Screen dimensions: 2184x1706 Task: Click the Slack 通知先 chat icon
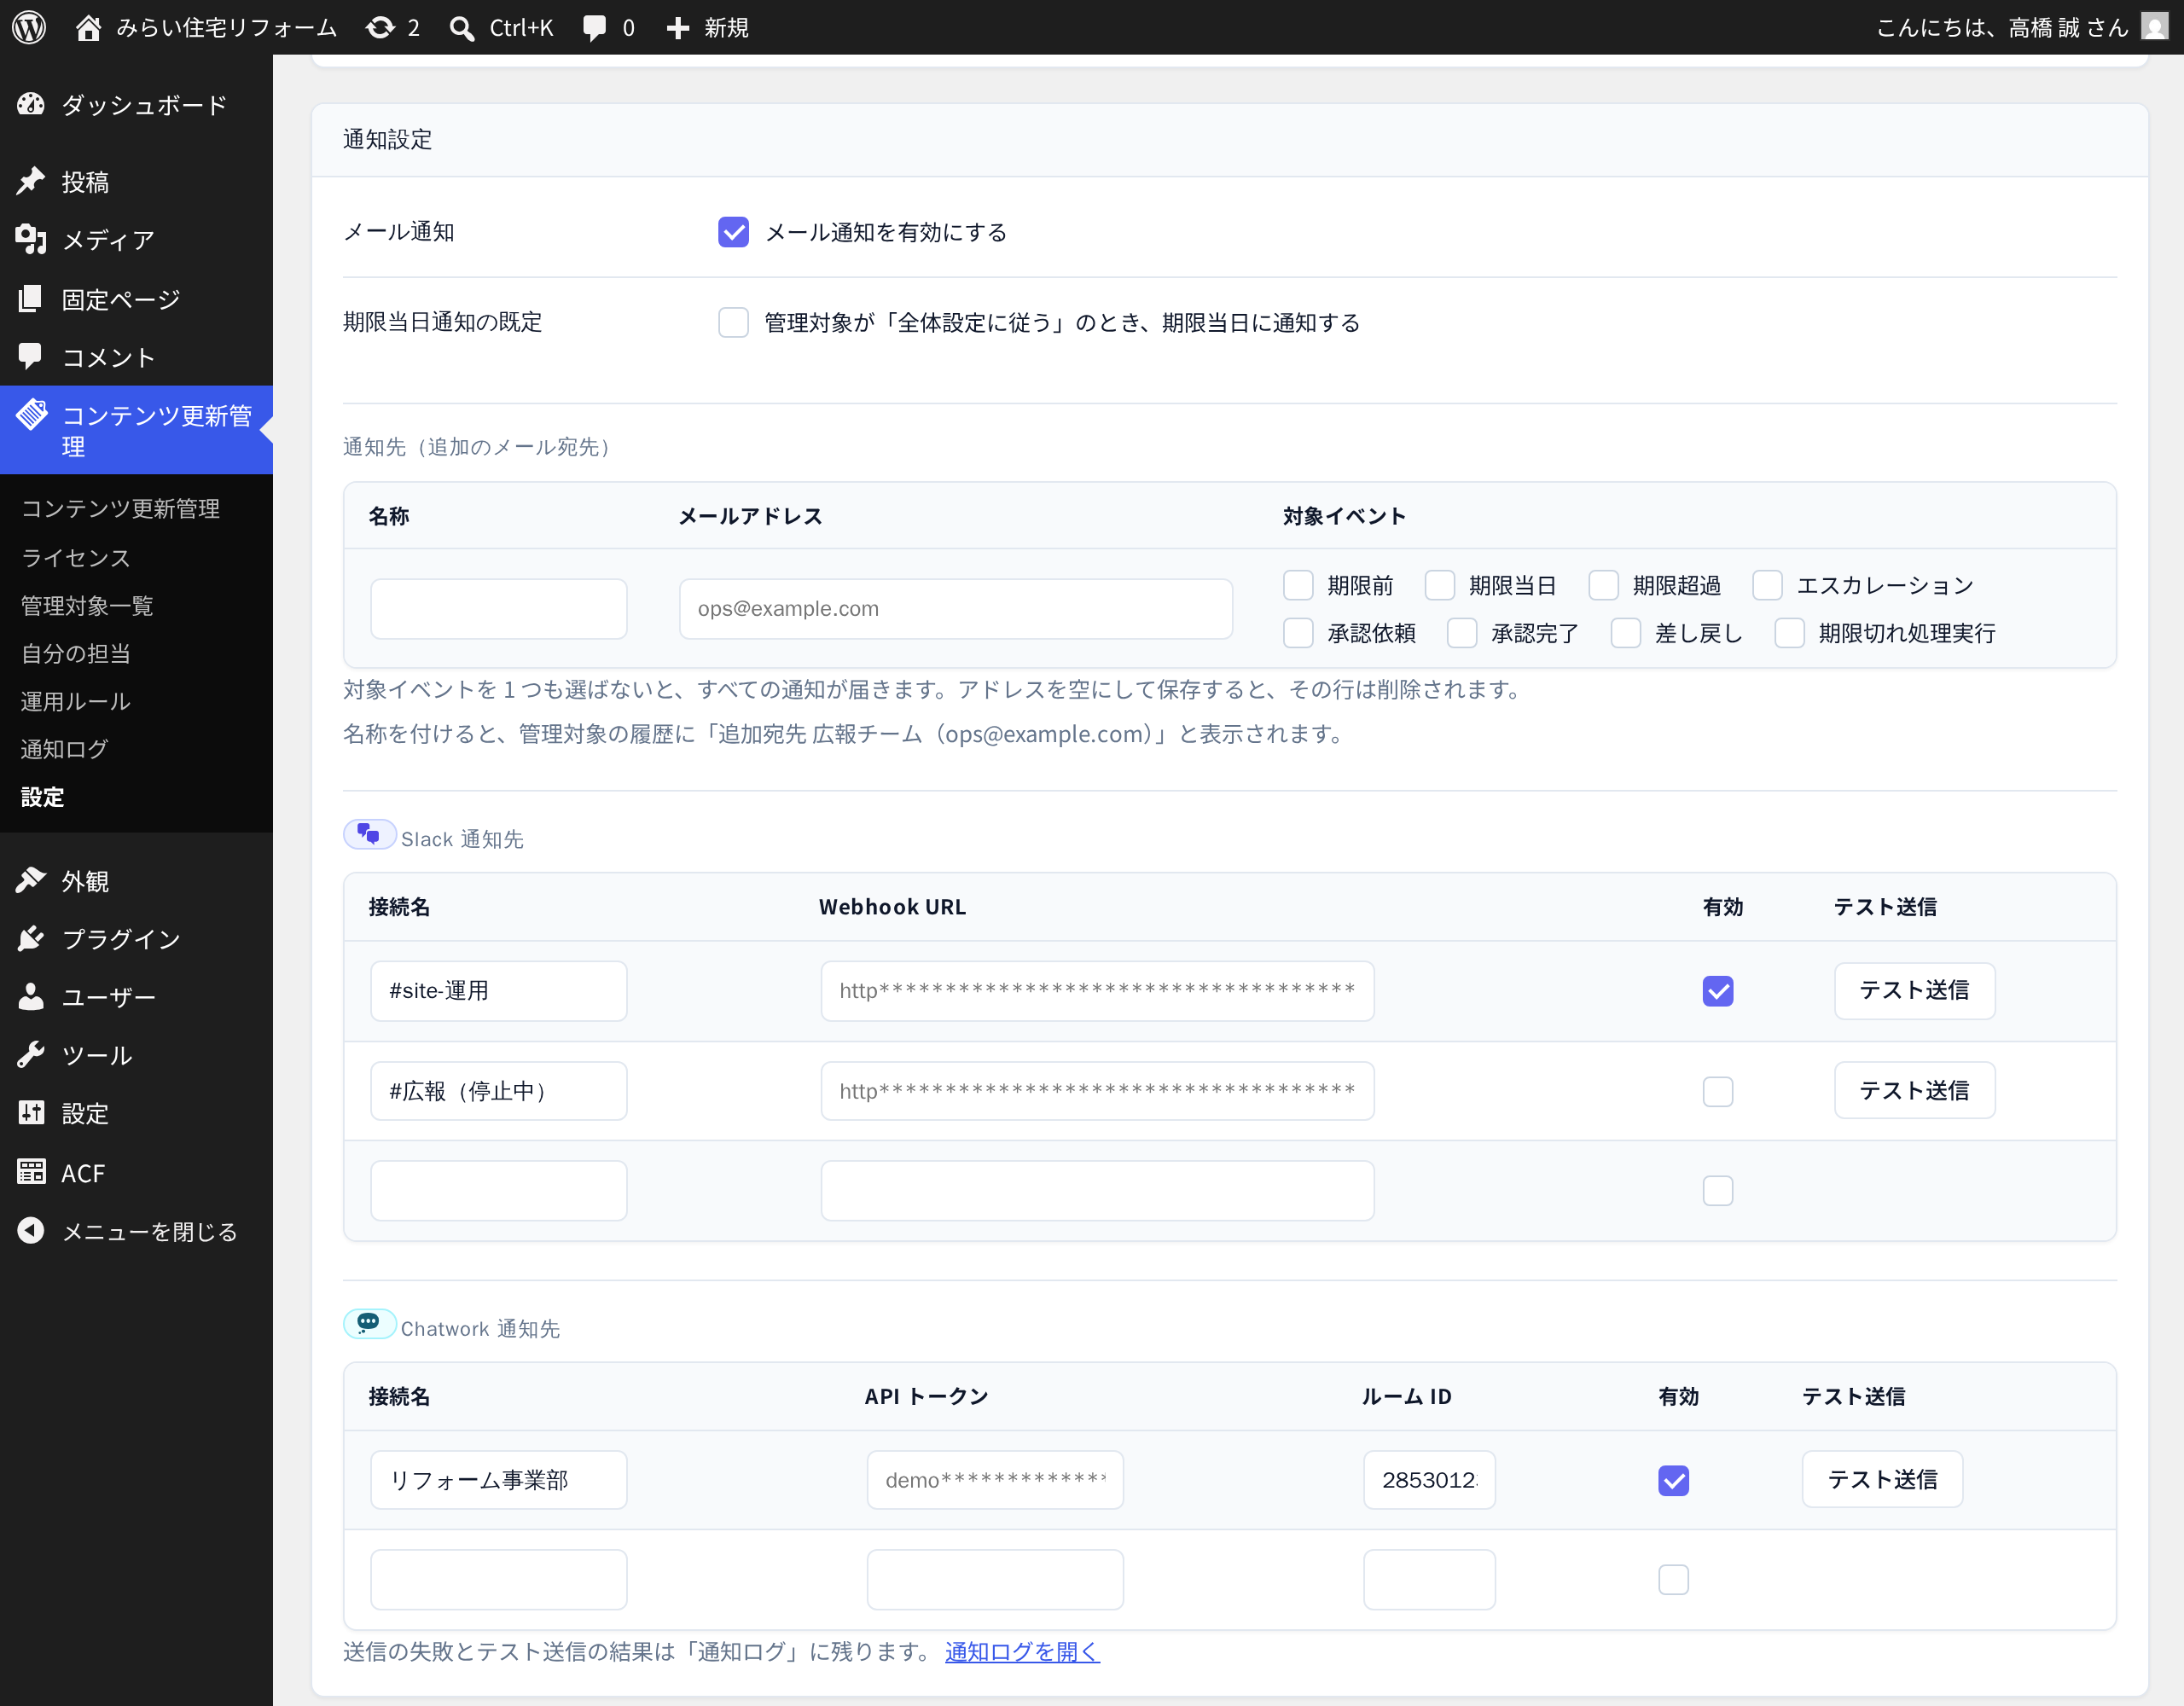(x=369, y=834)
